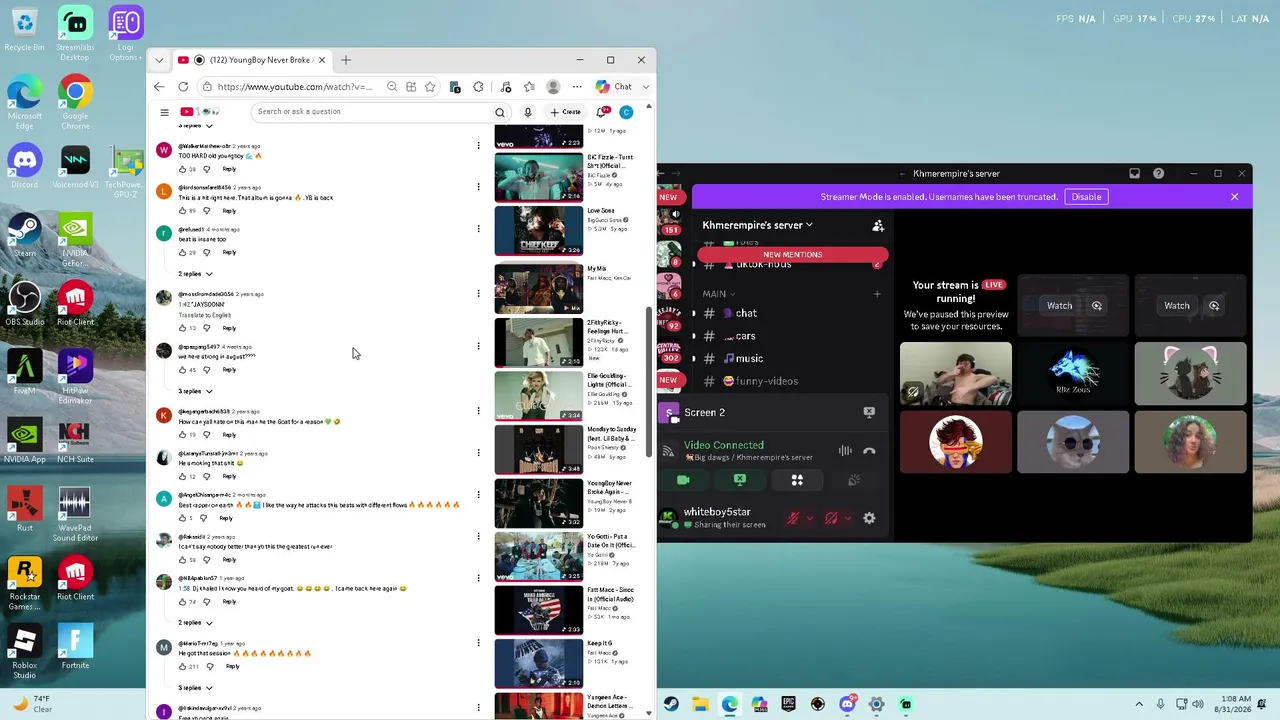Undeafen Discord audio output
Screen dimensions: 1280x720
(x=831, y=518)
